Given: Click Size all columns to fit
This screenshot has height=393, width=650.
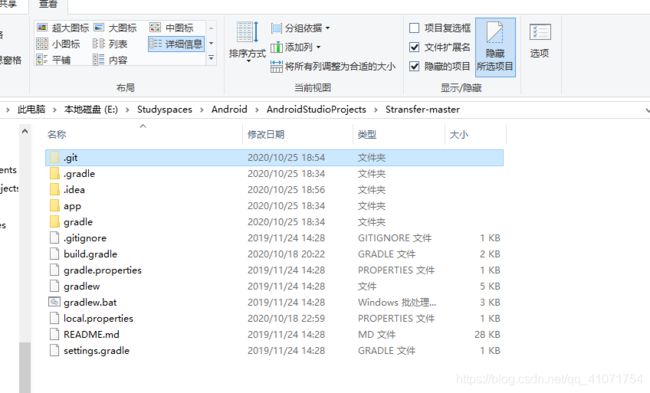Looking at the screenshot, I should click(332, 66).
